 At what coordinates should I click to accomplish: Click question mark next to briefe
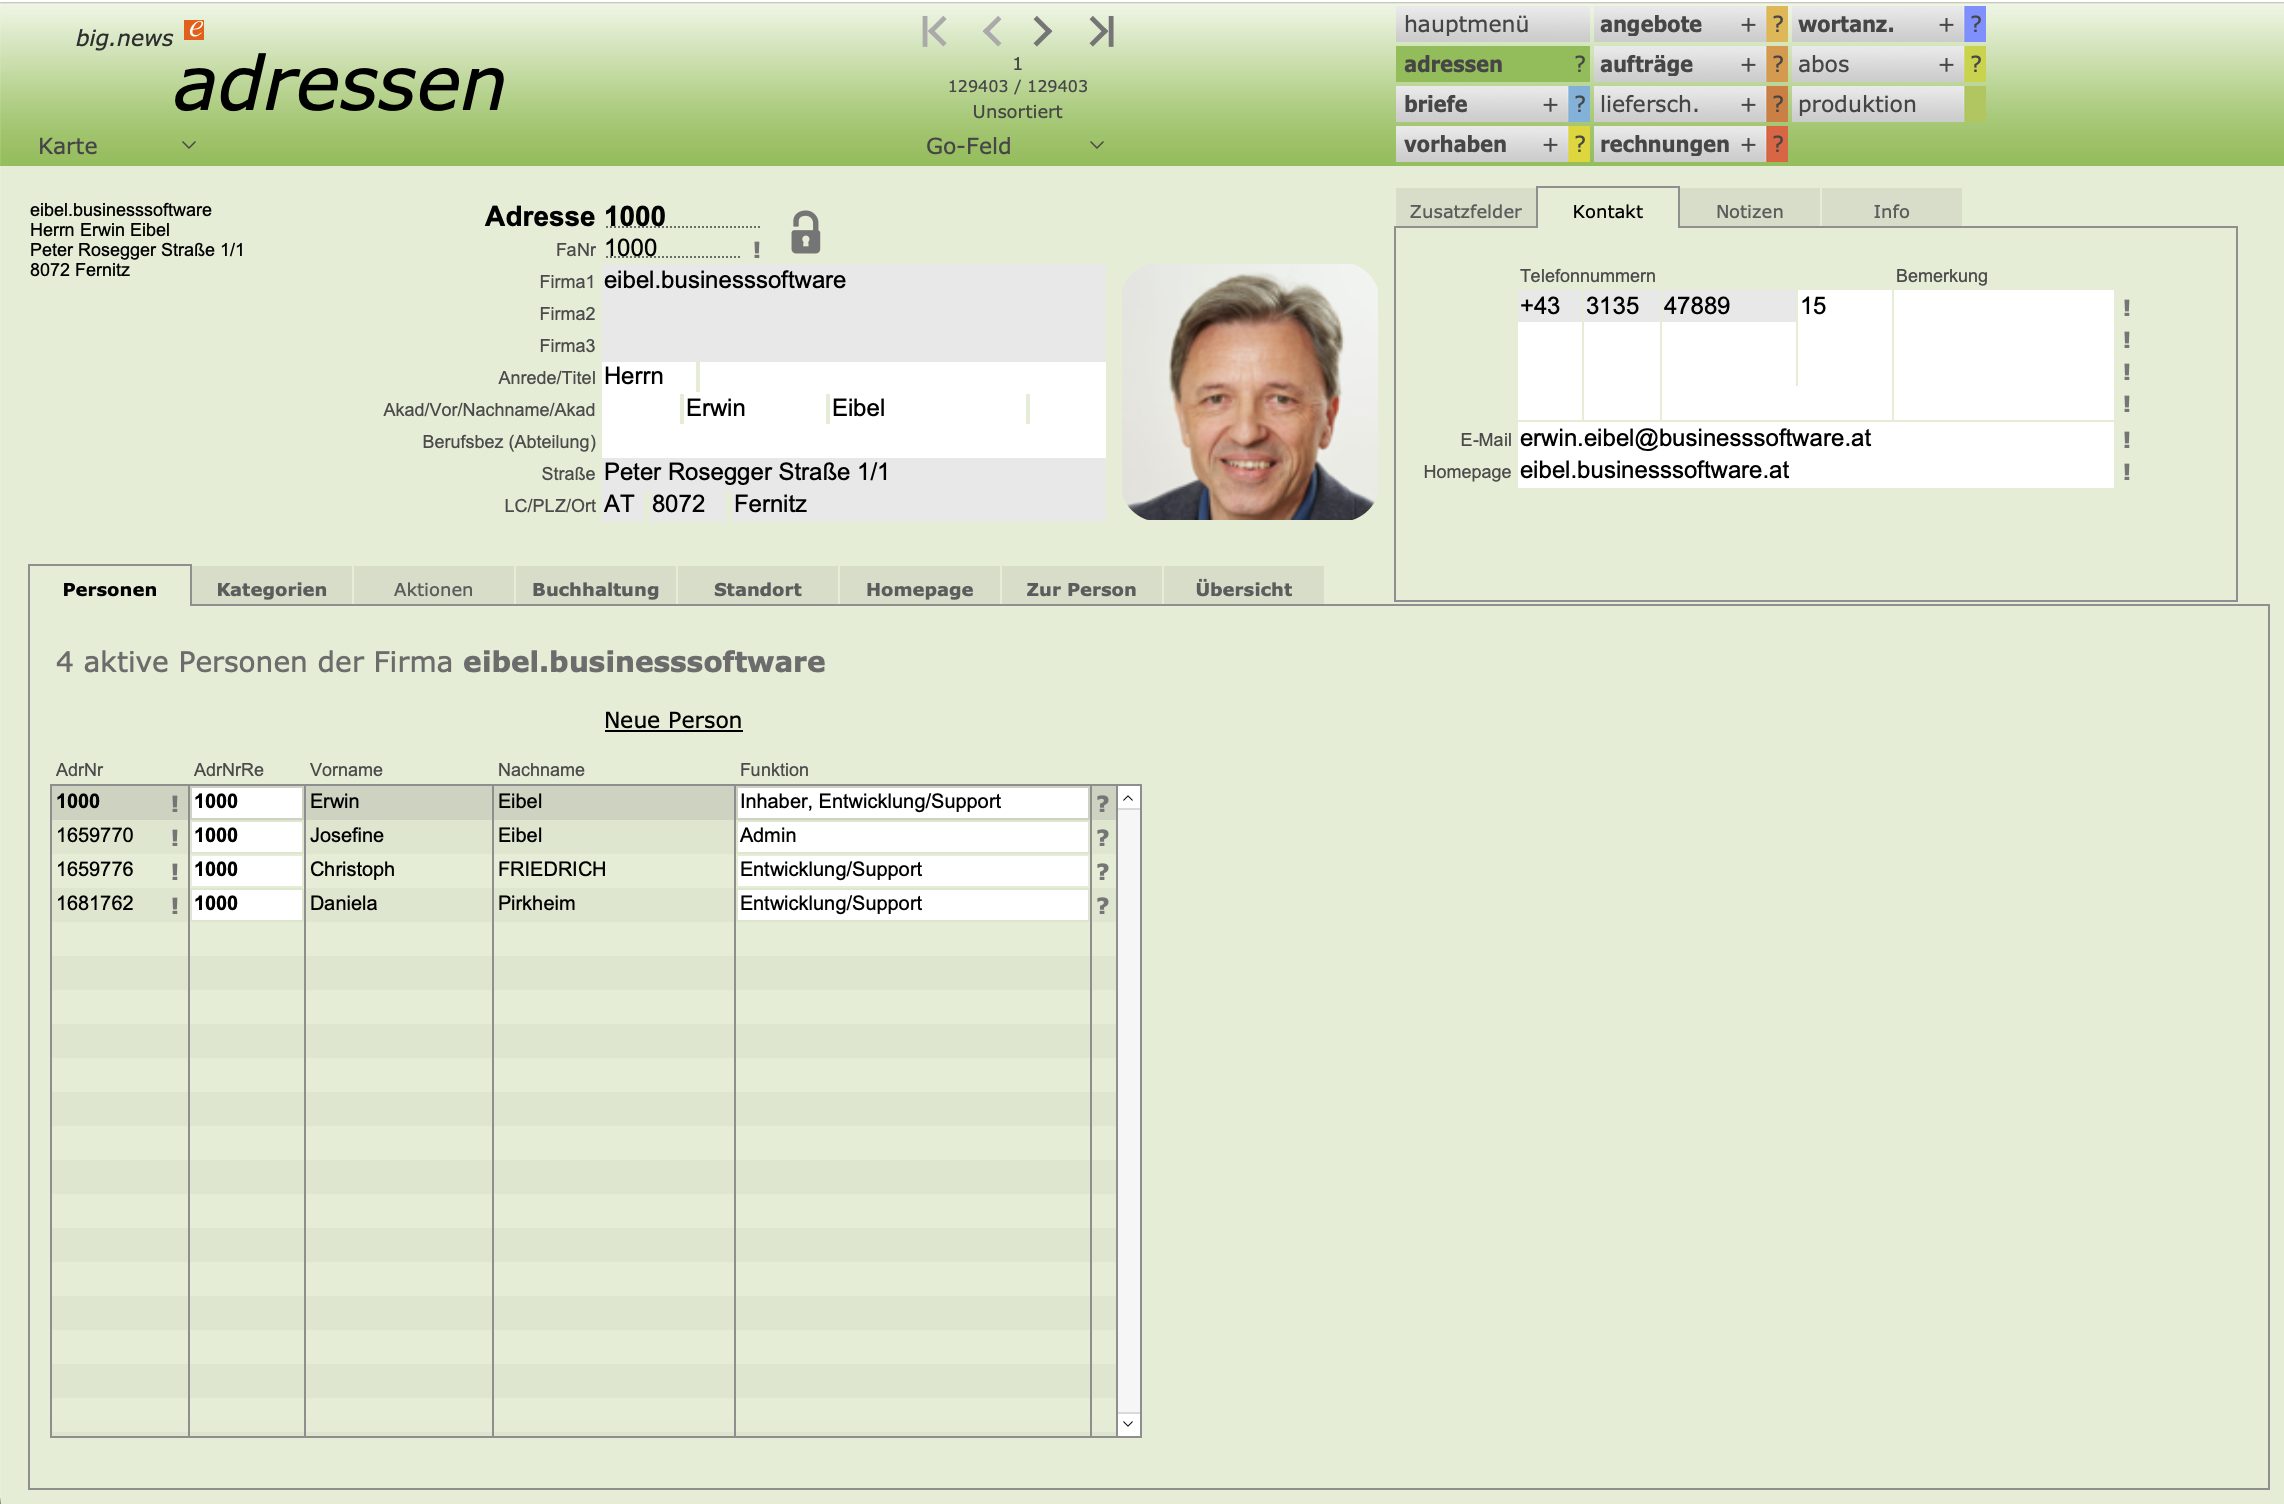point(1579,104)
